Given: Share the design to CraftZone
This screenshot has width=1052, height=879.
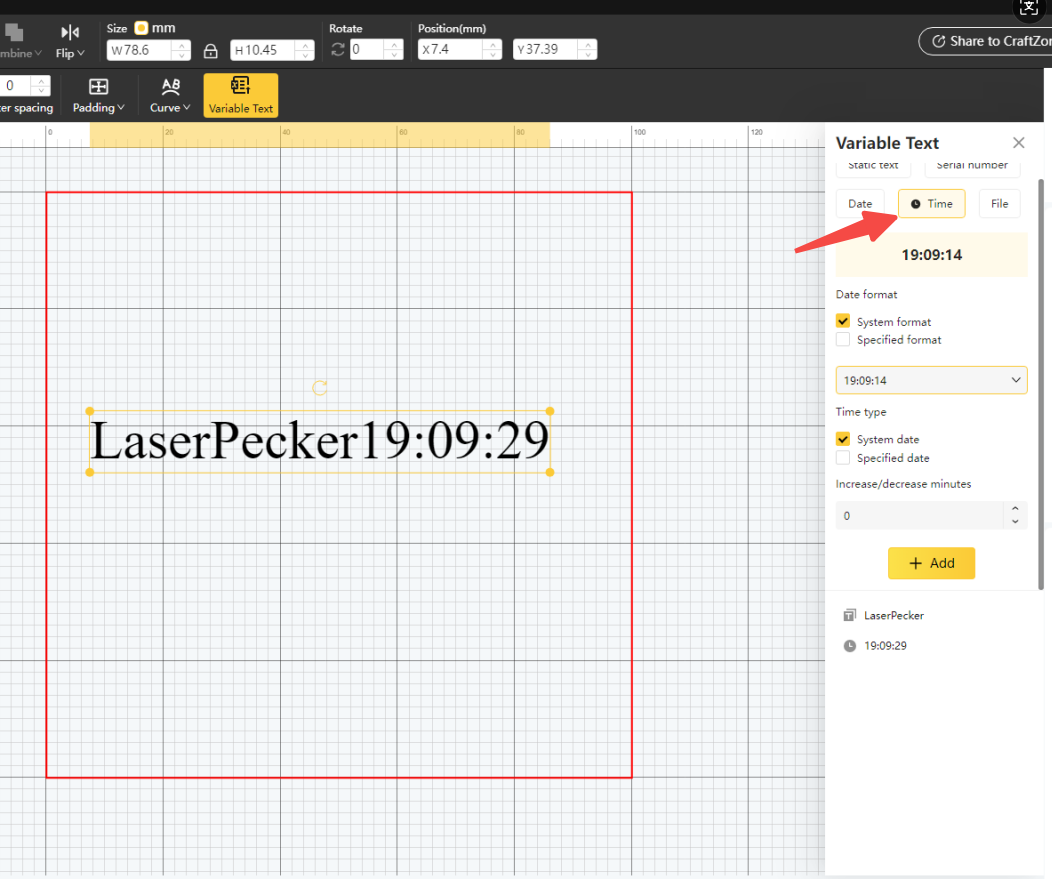Looking at the screenshot, I should (985, 41).
